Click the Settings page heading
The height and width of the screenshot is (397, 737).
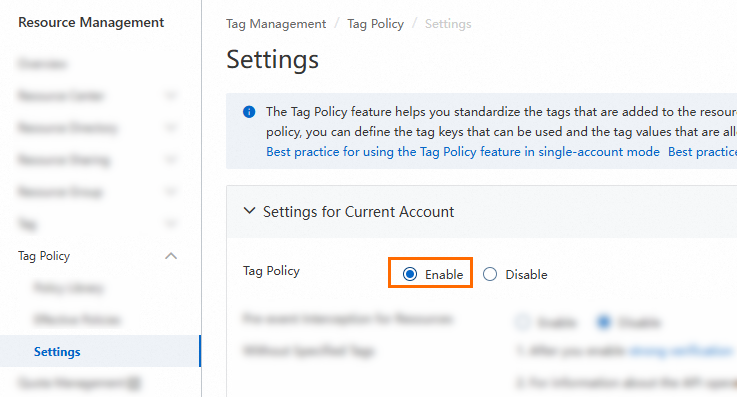tap(273, 60)
